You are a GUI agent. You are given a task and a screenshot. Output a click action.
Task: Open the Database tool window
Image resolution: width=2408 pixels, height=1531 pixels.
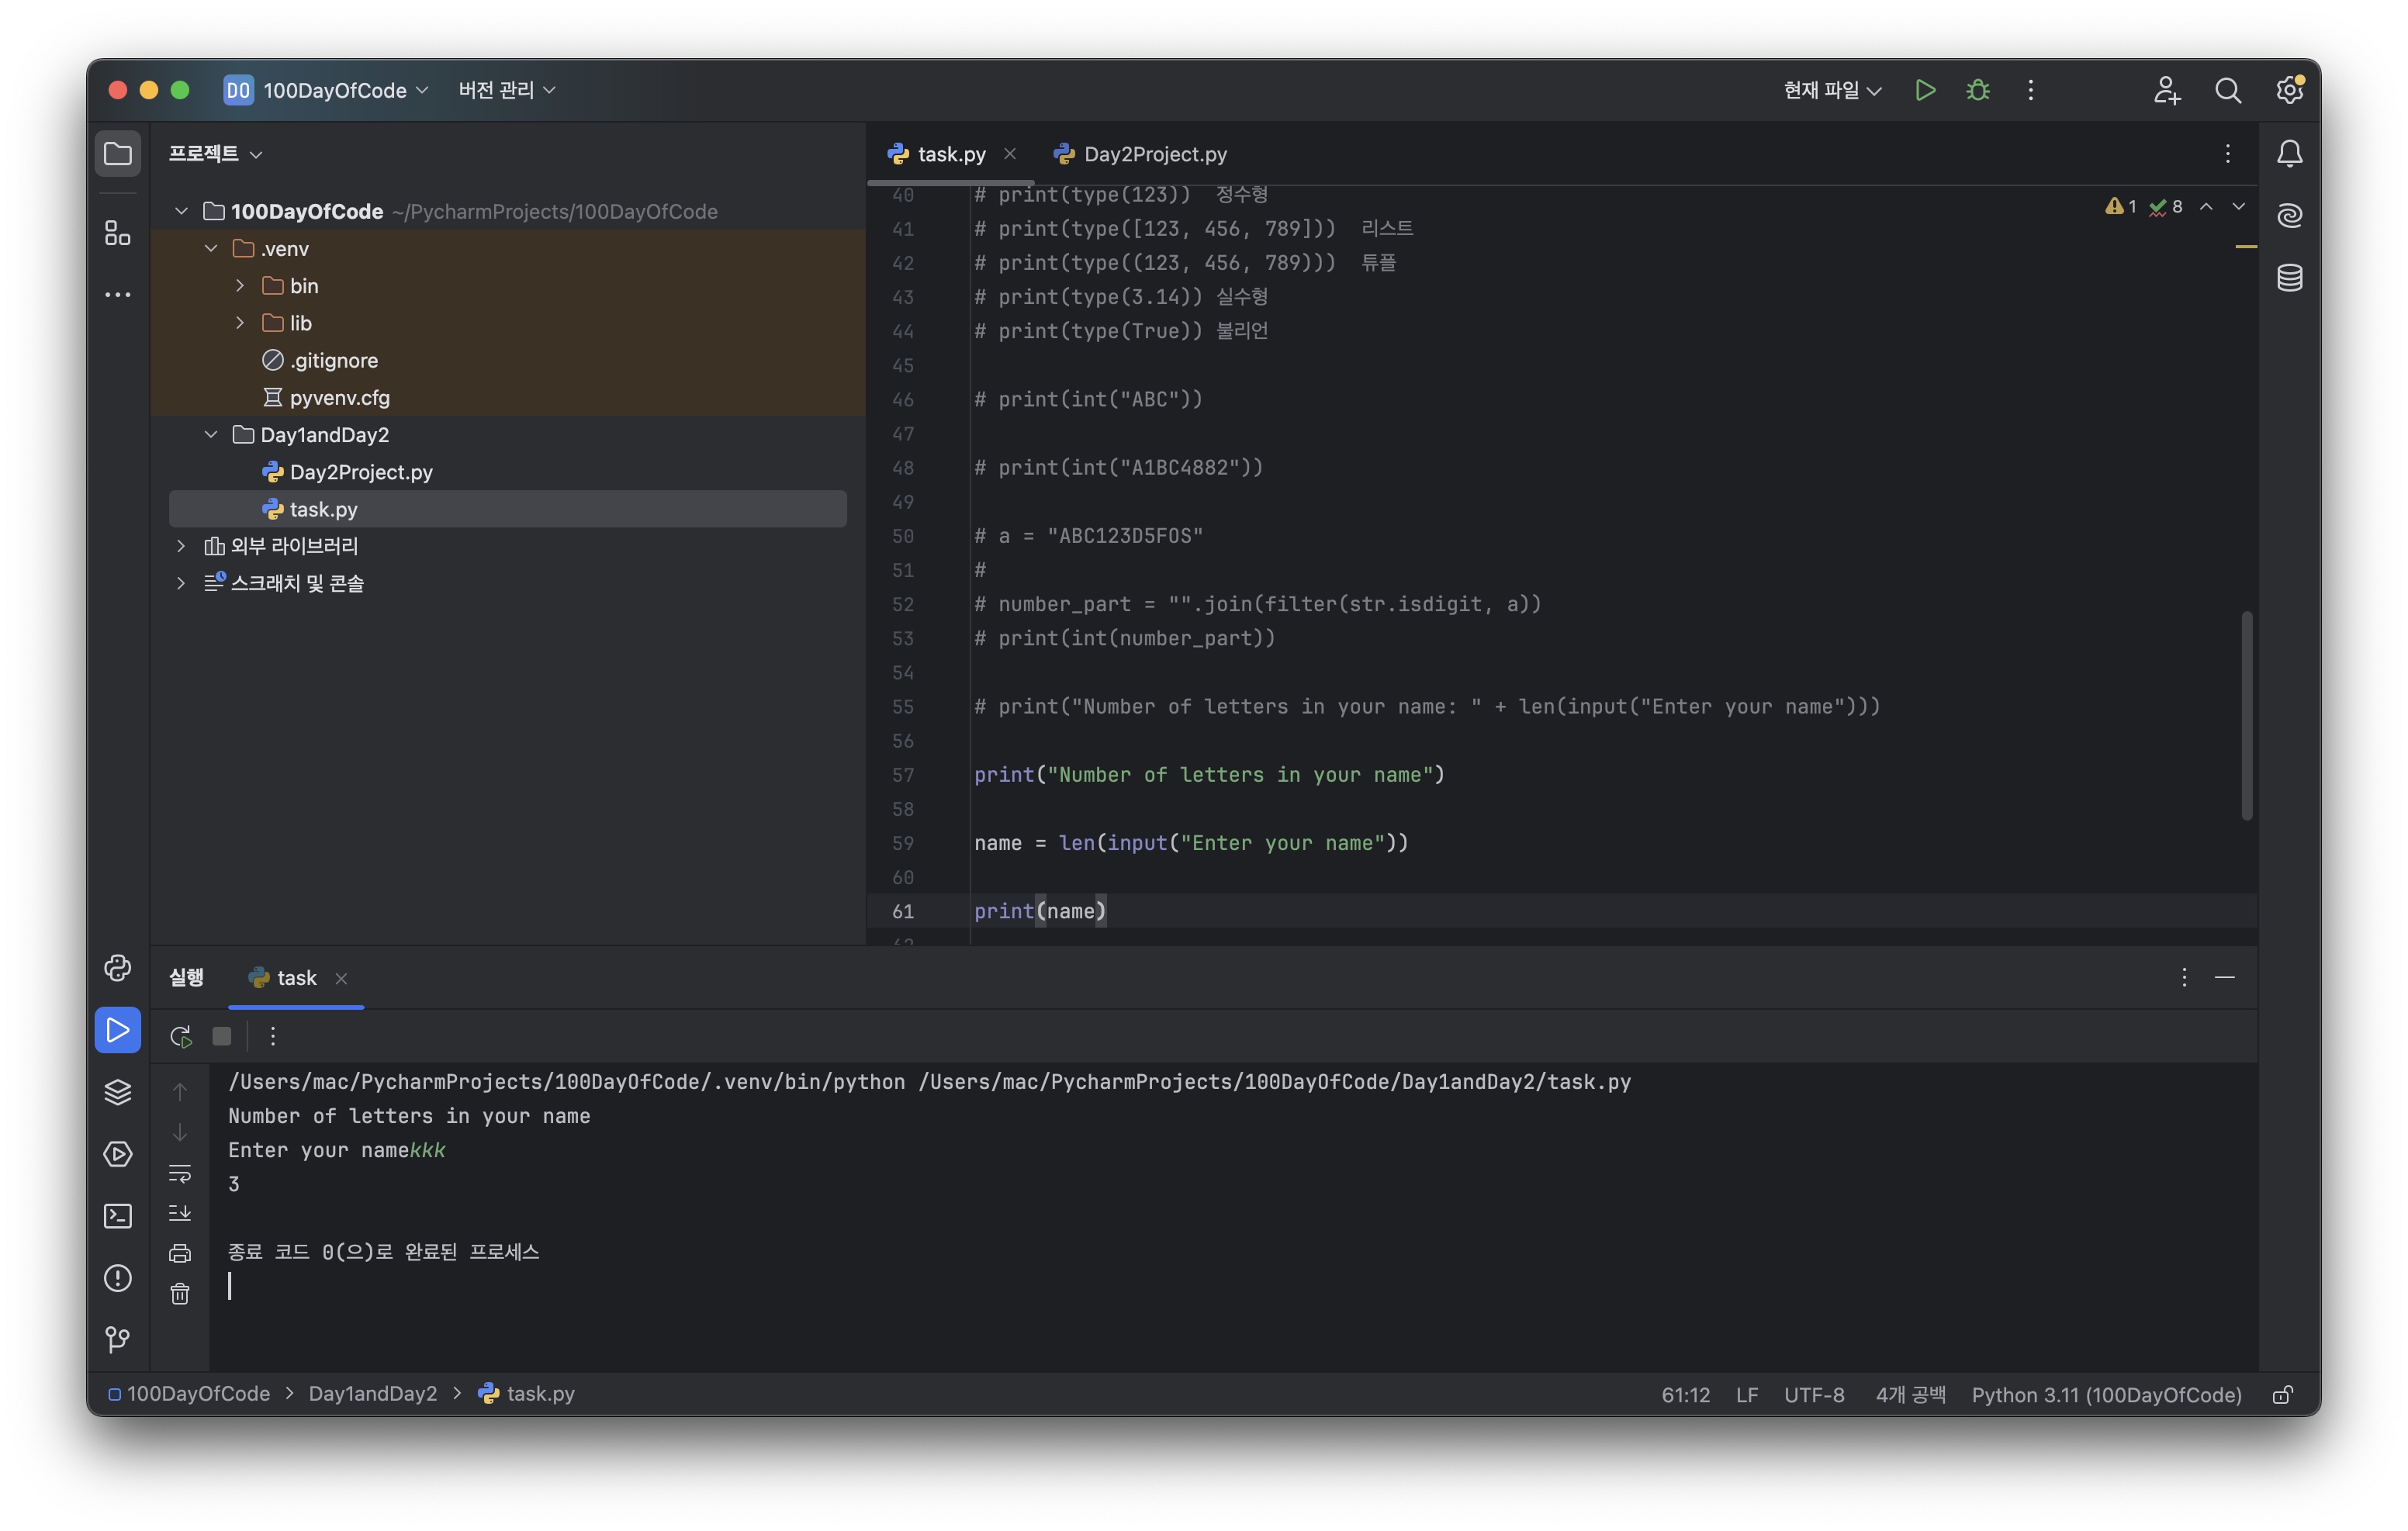[x=2289, y=277]
